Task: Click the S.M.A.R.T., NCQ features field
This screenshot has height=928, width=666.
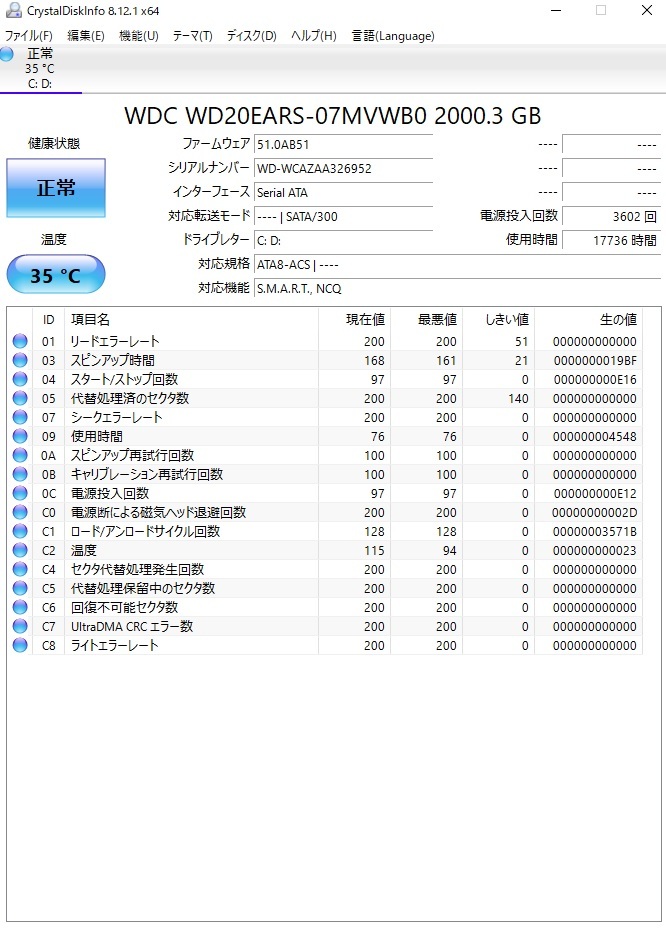Action: (457, 289)
